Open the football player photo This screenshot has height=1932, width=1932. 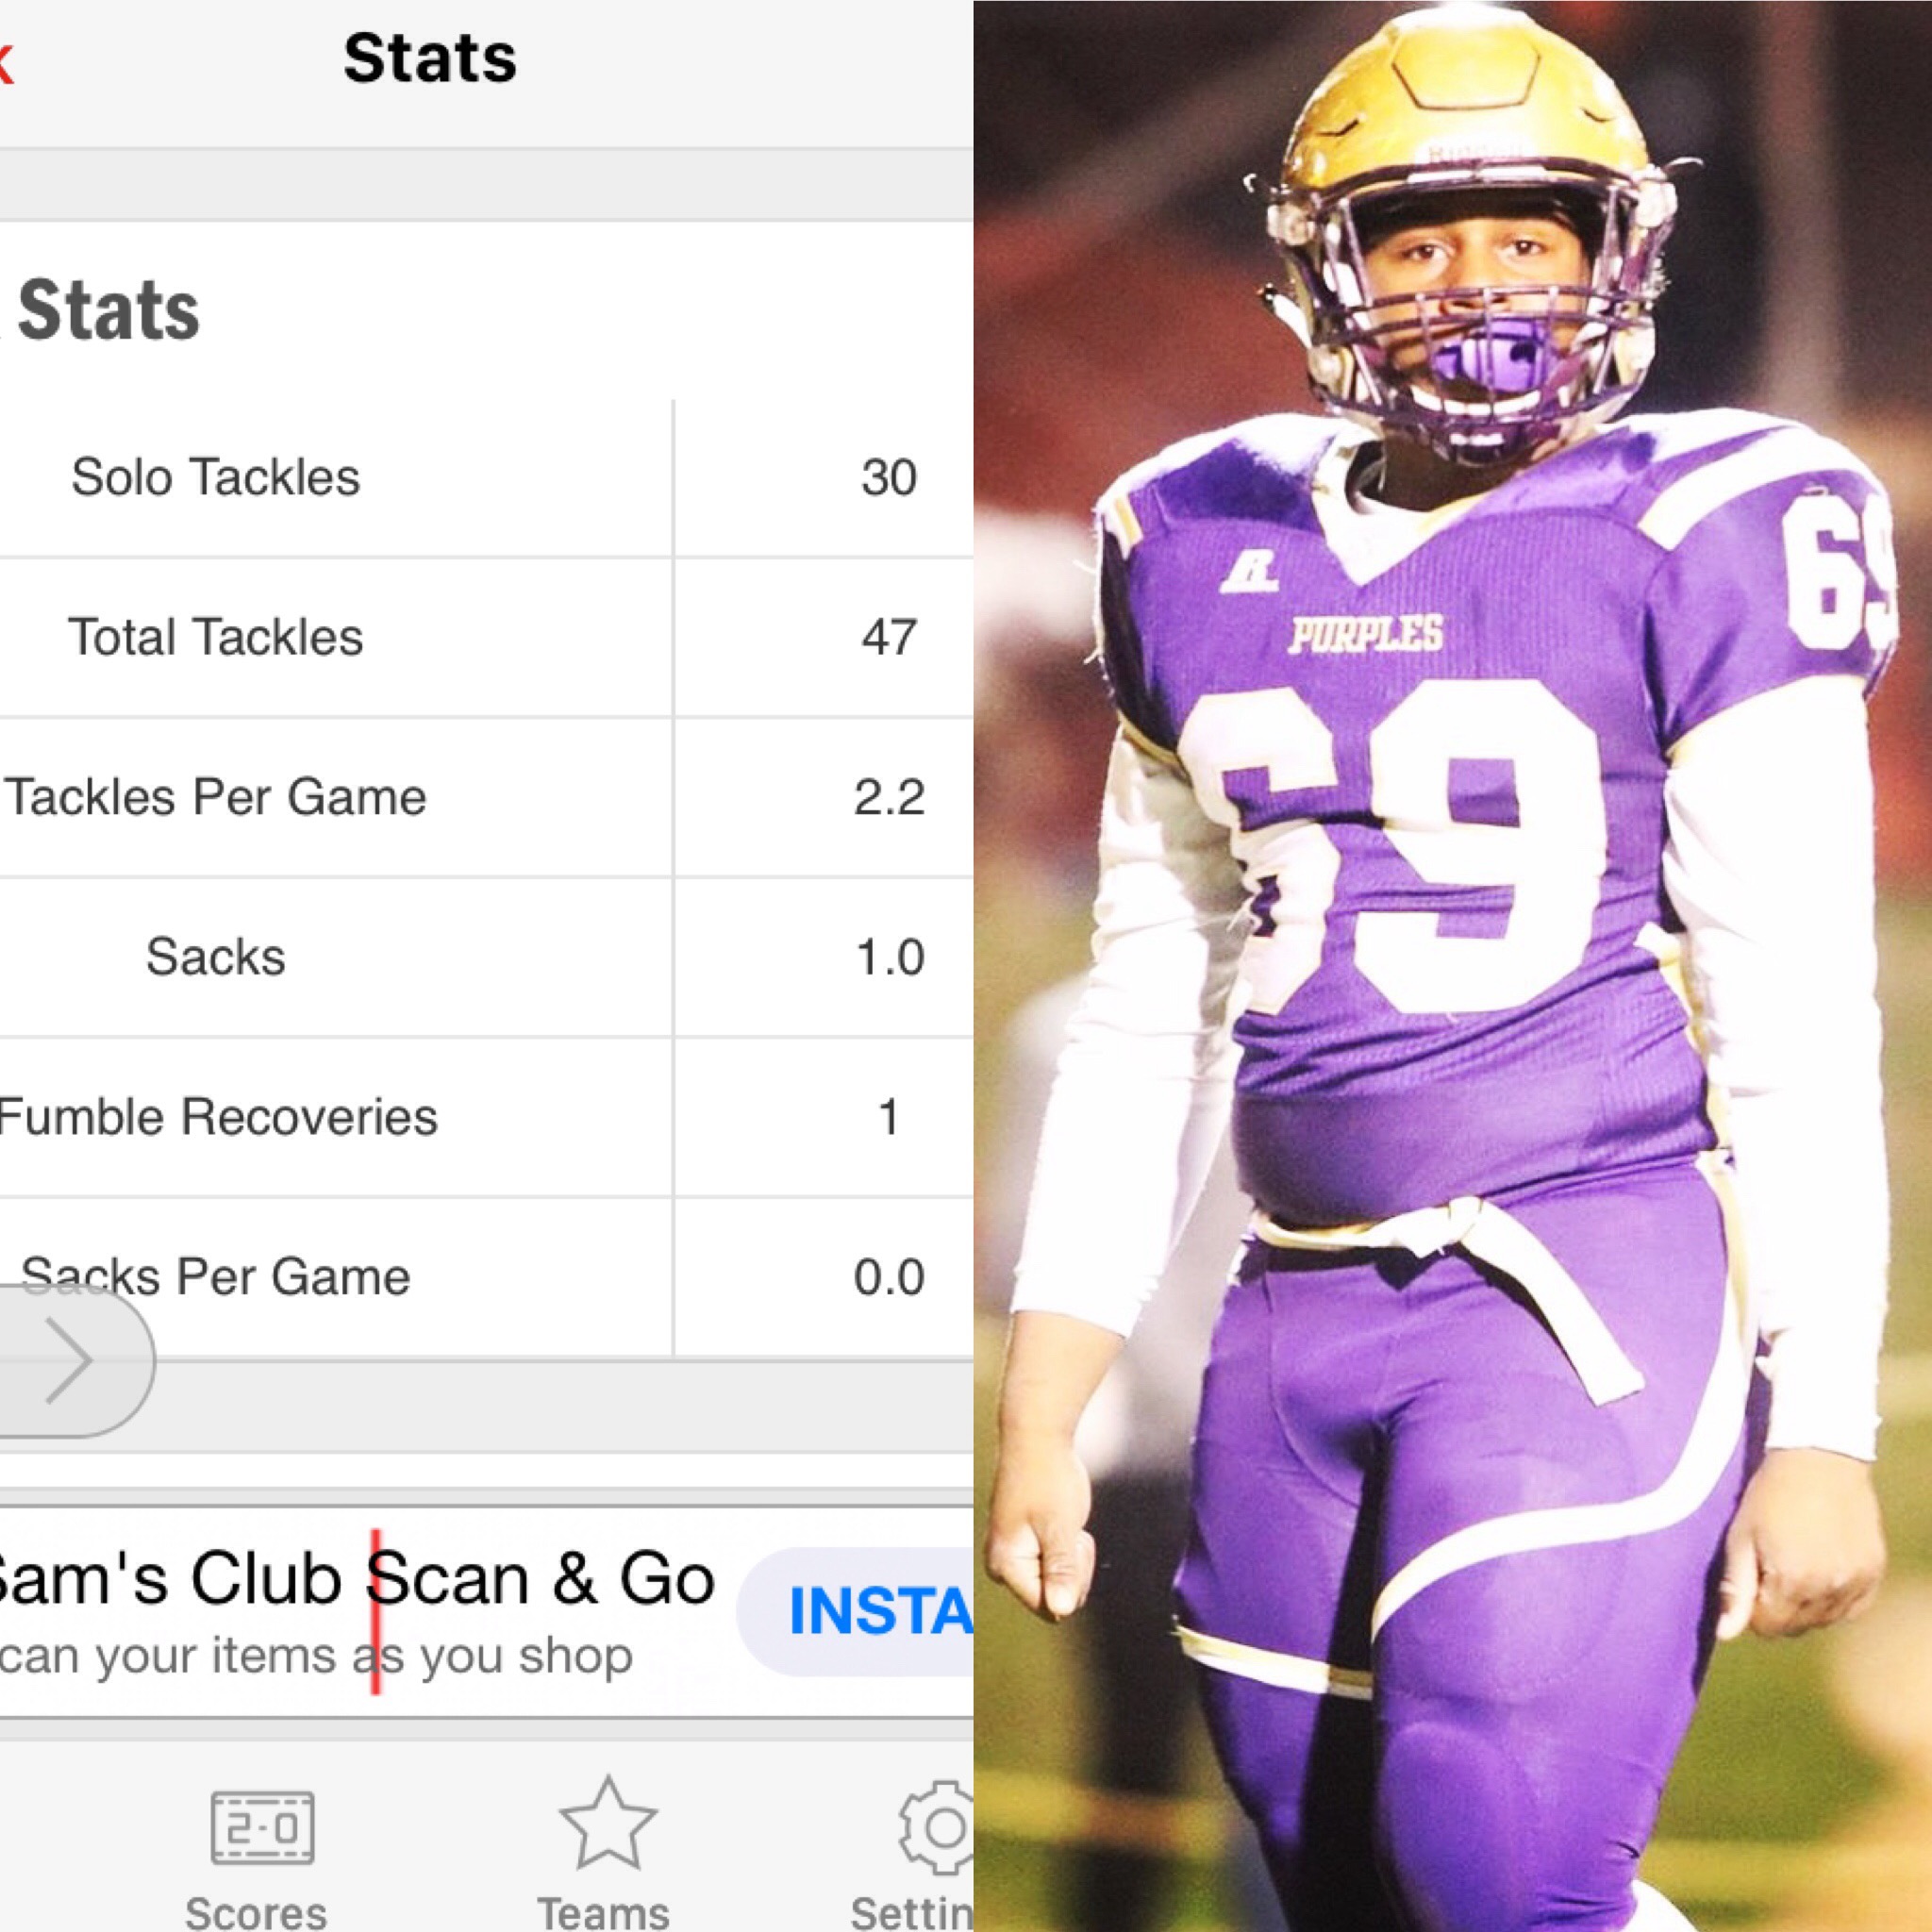tap(1453, 966)
